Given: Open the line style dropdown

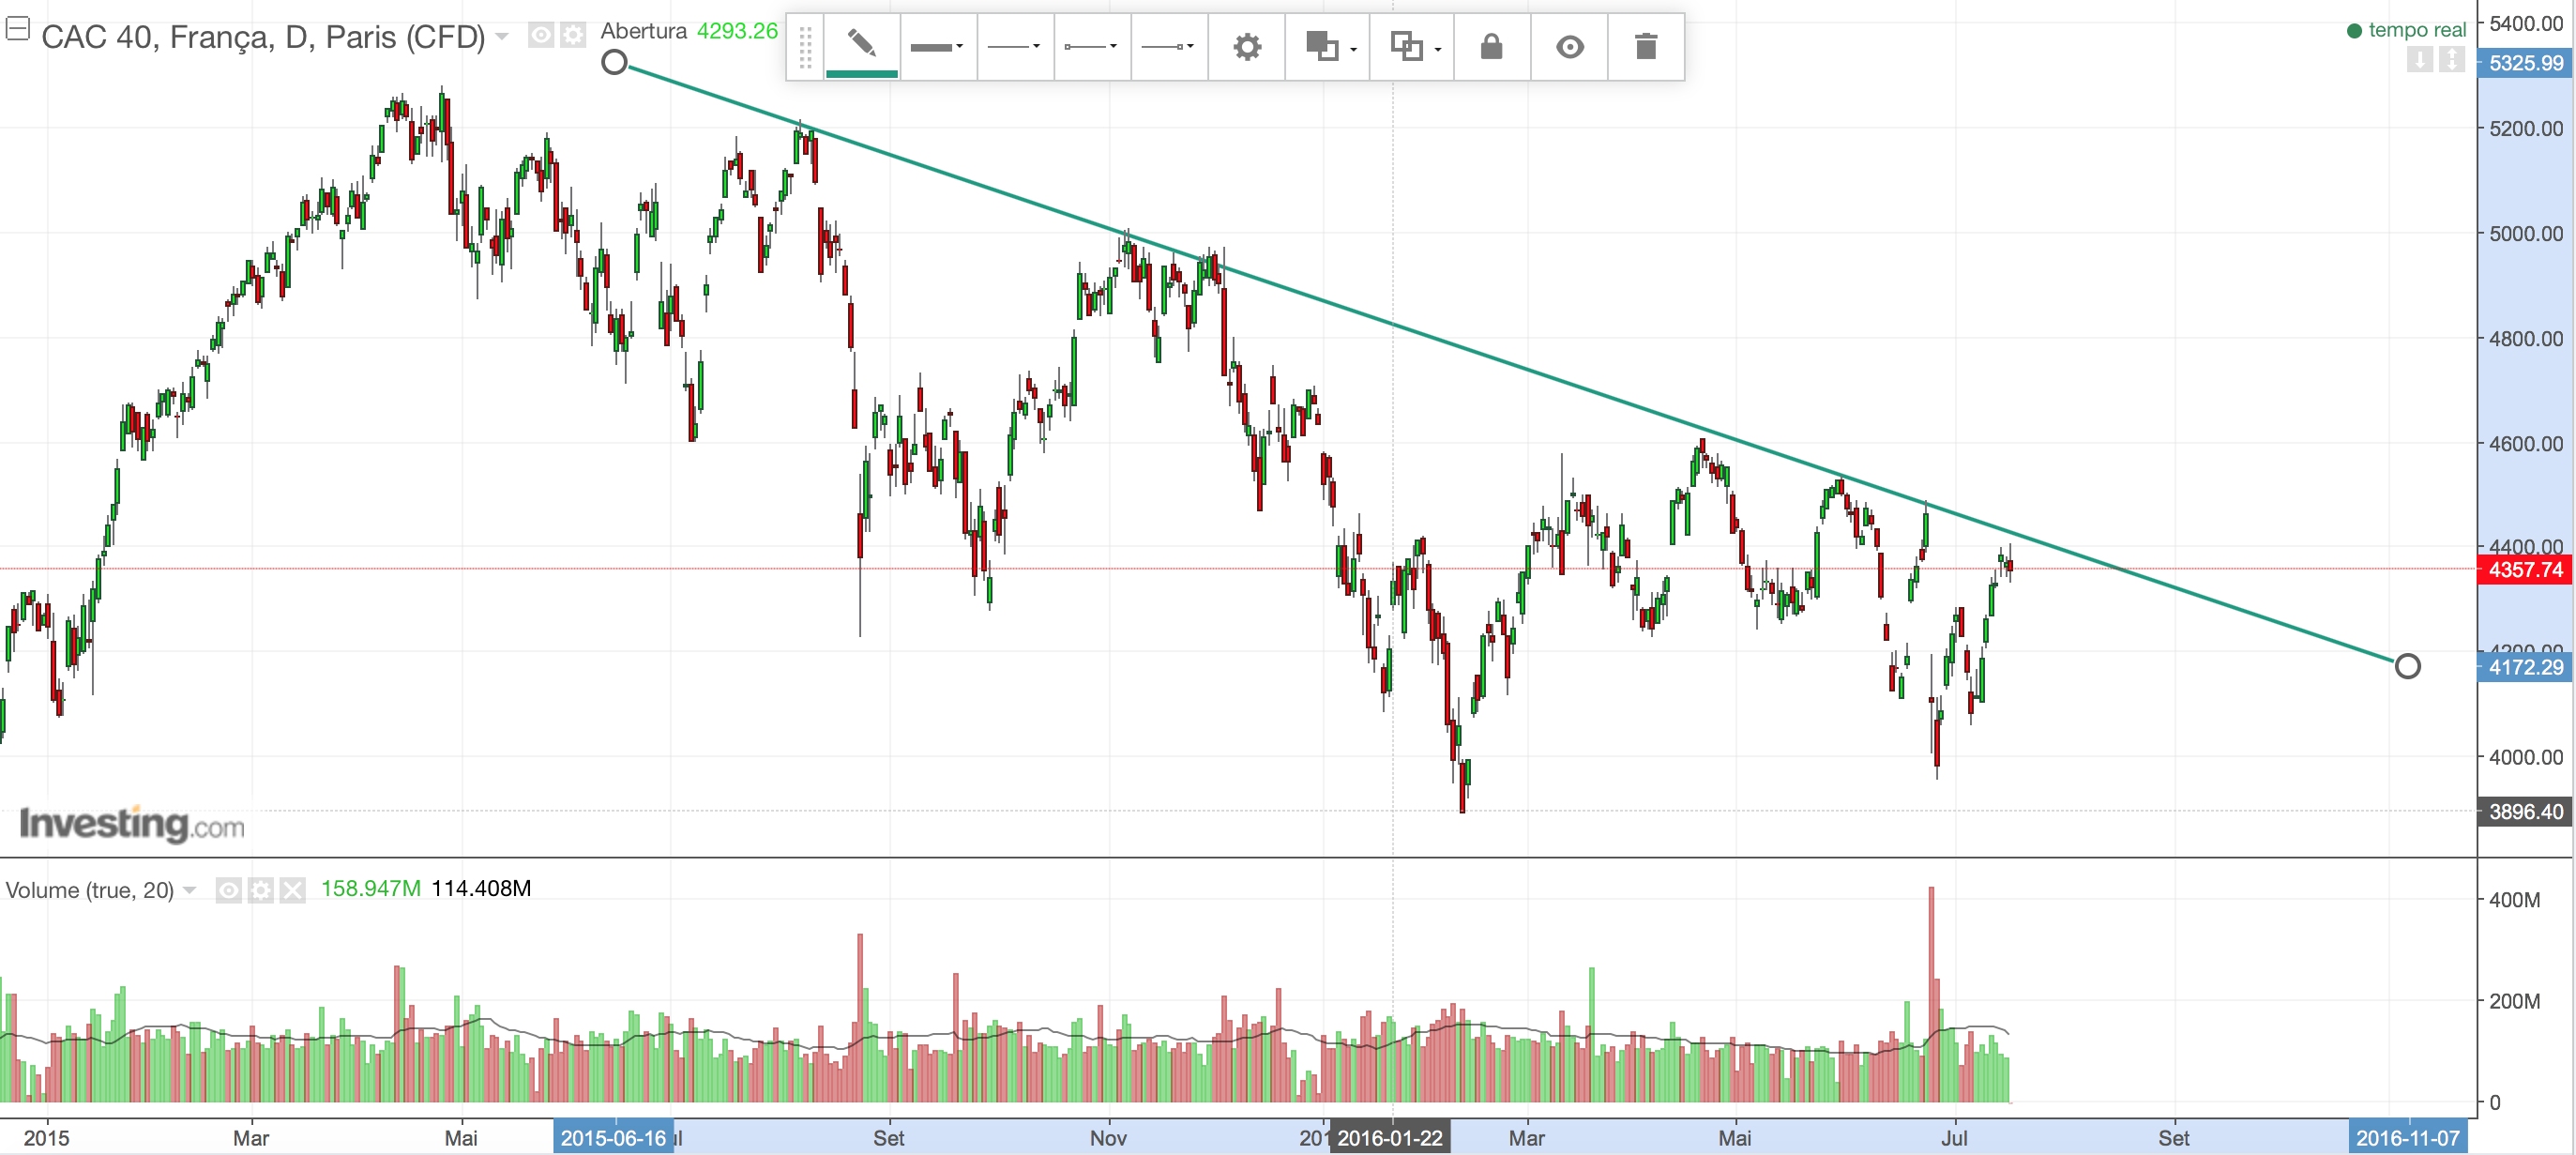Looking at the screenshot, I should (1014, 47).
